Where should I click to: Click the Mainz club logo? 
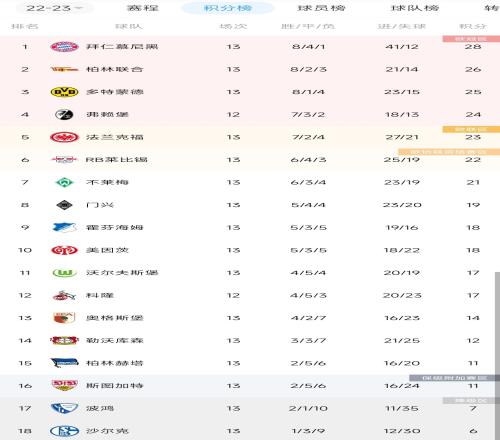coord(64,250)
